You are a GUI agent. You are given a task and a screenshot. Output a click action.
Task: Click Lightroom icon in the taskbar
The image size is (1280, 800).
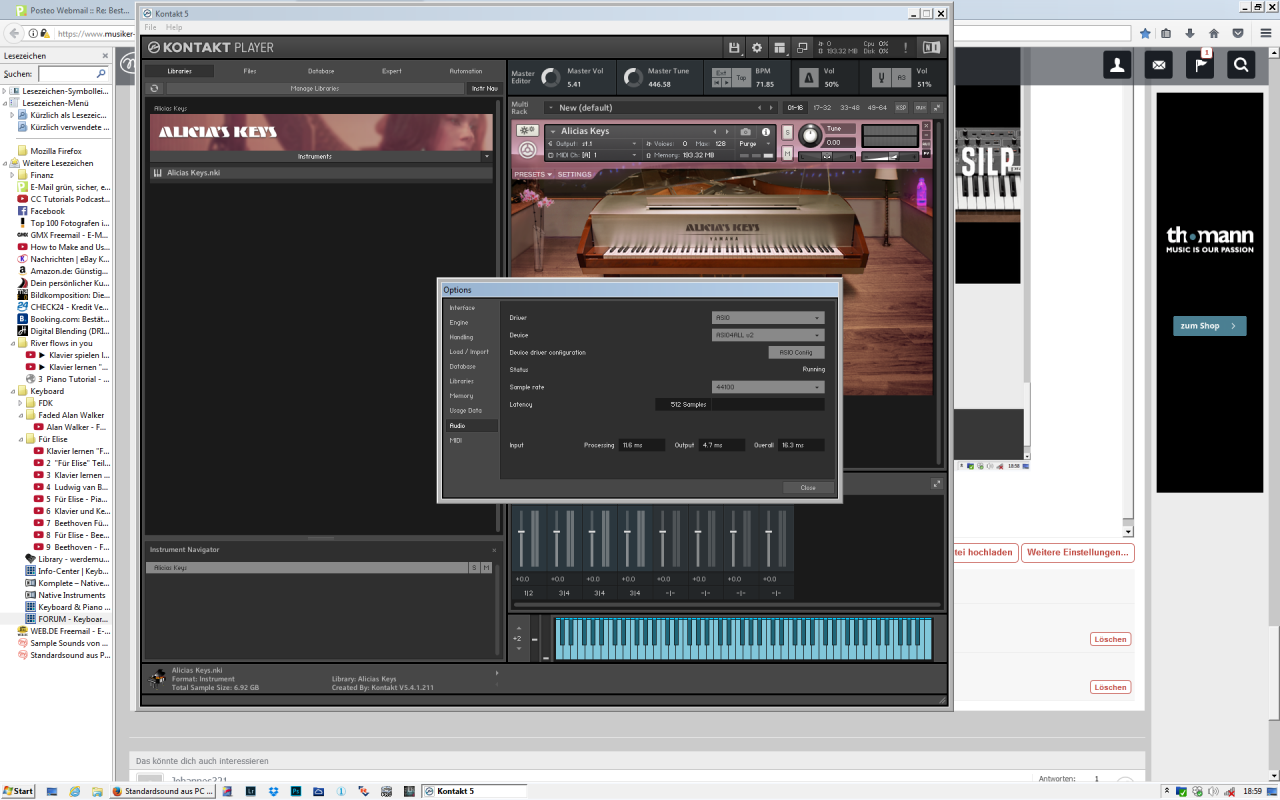click(x=251, y=791)
